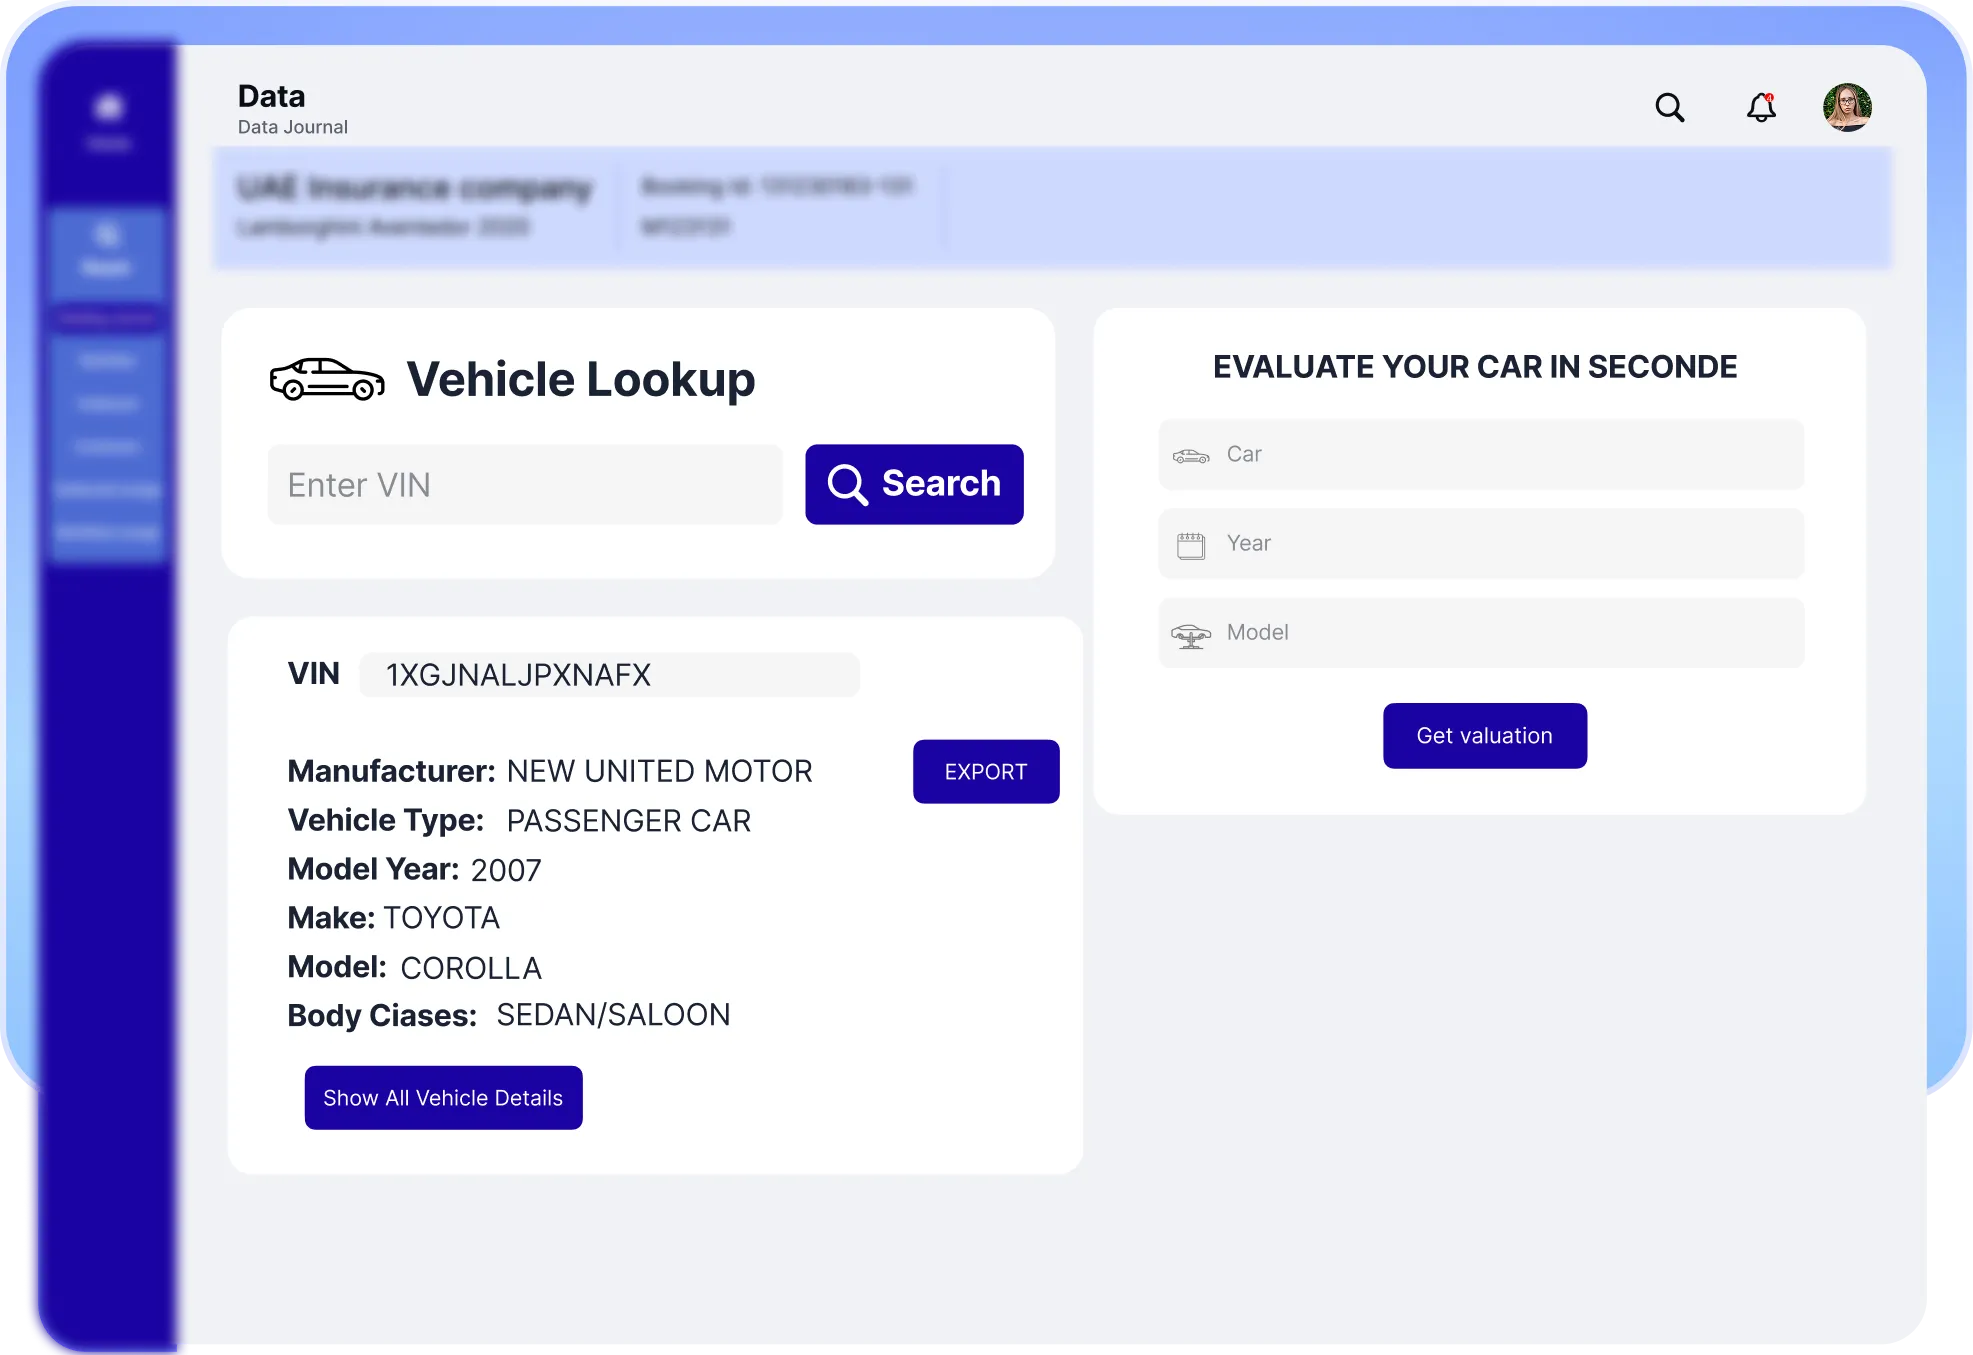Open notifications bell icon
The width and height of the screenshot is (1973, 1355).
pyautogui.click(x=1761, y=107)
